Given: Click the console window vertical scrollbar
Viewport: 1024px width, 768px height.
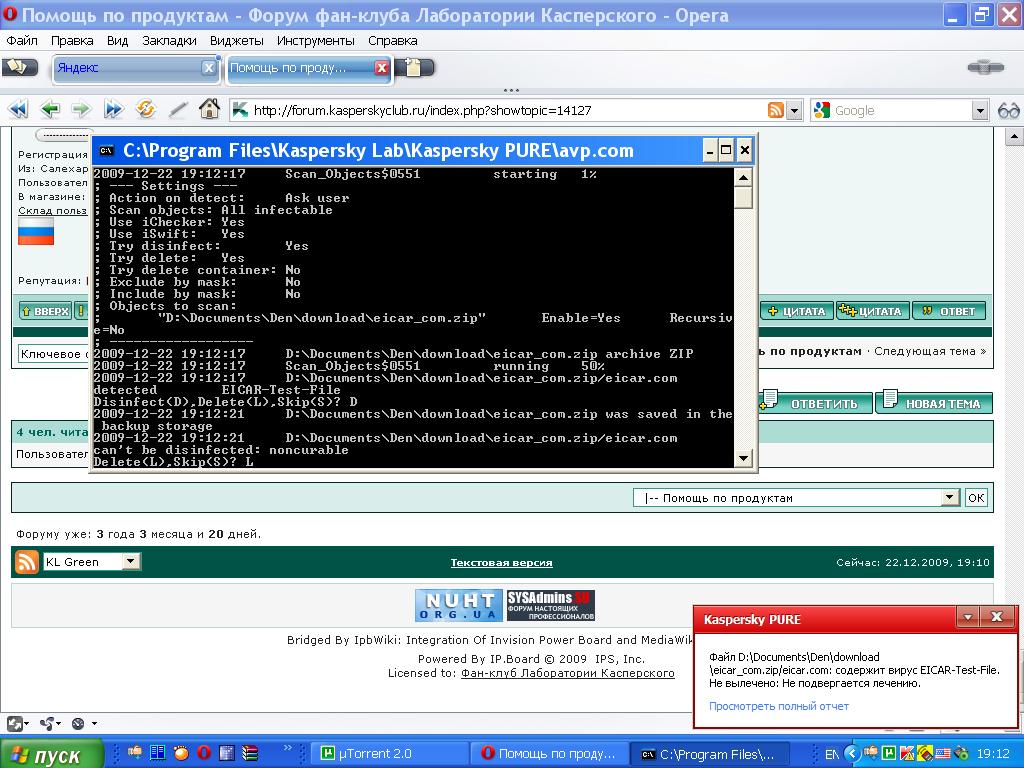Looking at the screenshot, I should (x=743, y=320).
